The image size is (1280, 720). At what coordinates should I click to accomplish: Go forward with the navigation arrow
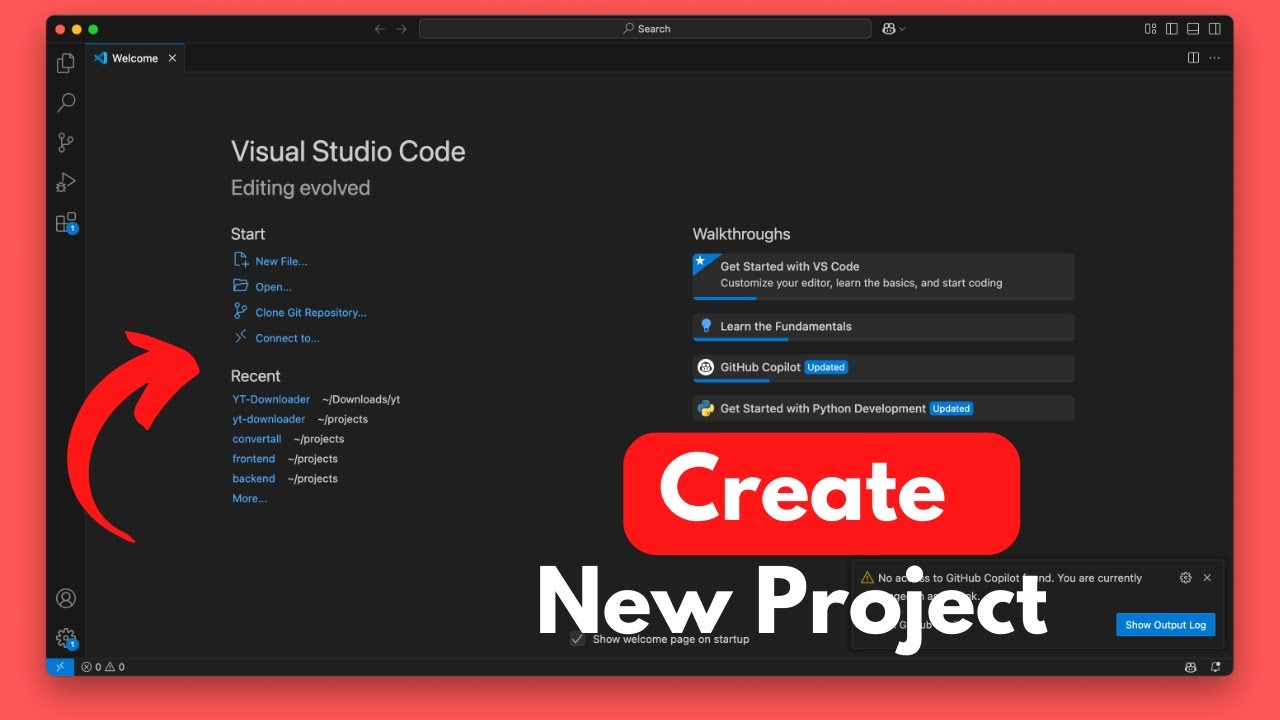point(402,29)
